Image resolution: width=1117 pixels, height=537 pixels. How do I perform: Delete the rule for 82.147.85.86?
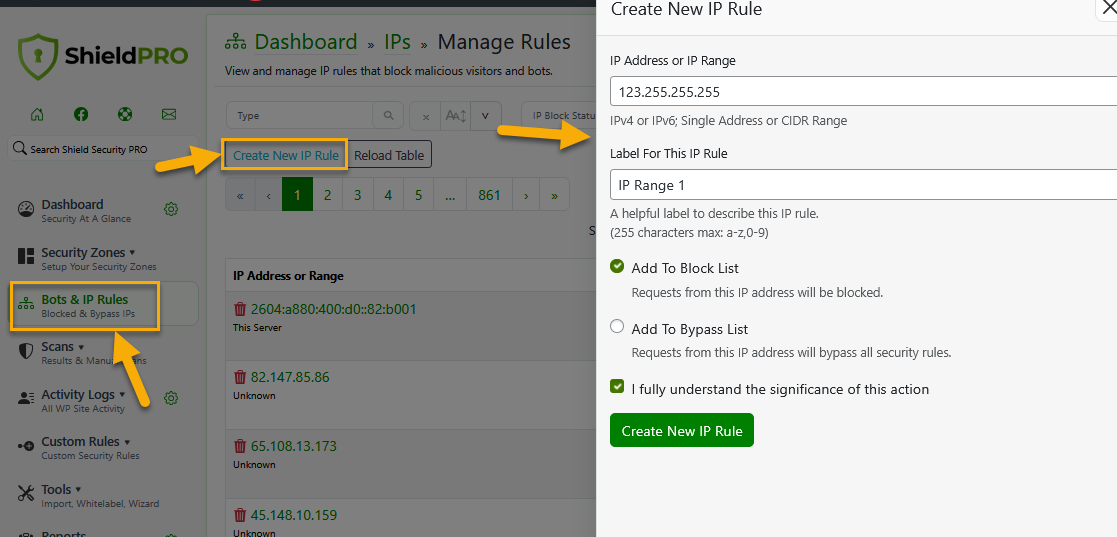[x=240, y=377]
